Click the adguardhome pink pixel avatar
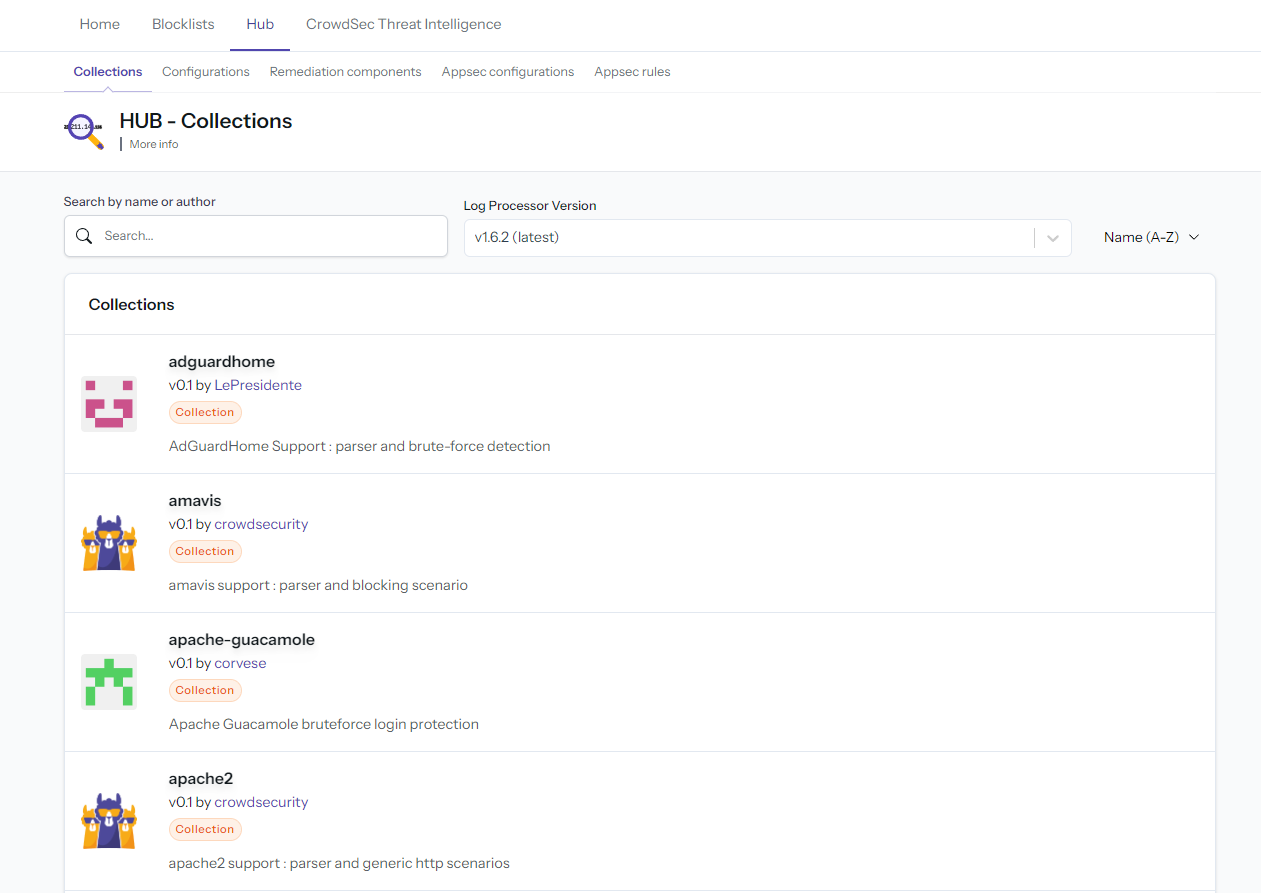1261x893 pixels. (x=109, y=404)
